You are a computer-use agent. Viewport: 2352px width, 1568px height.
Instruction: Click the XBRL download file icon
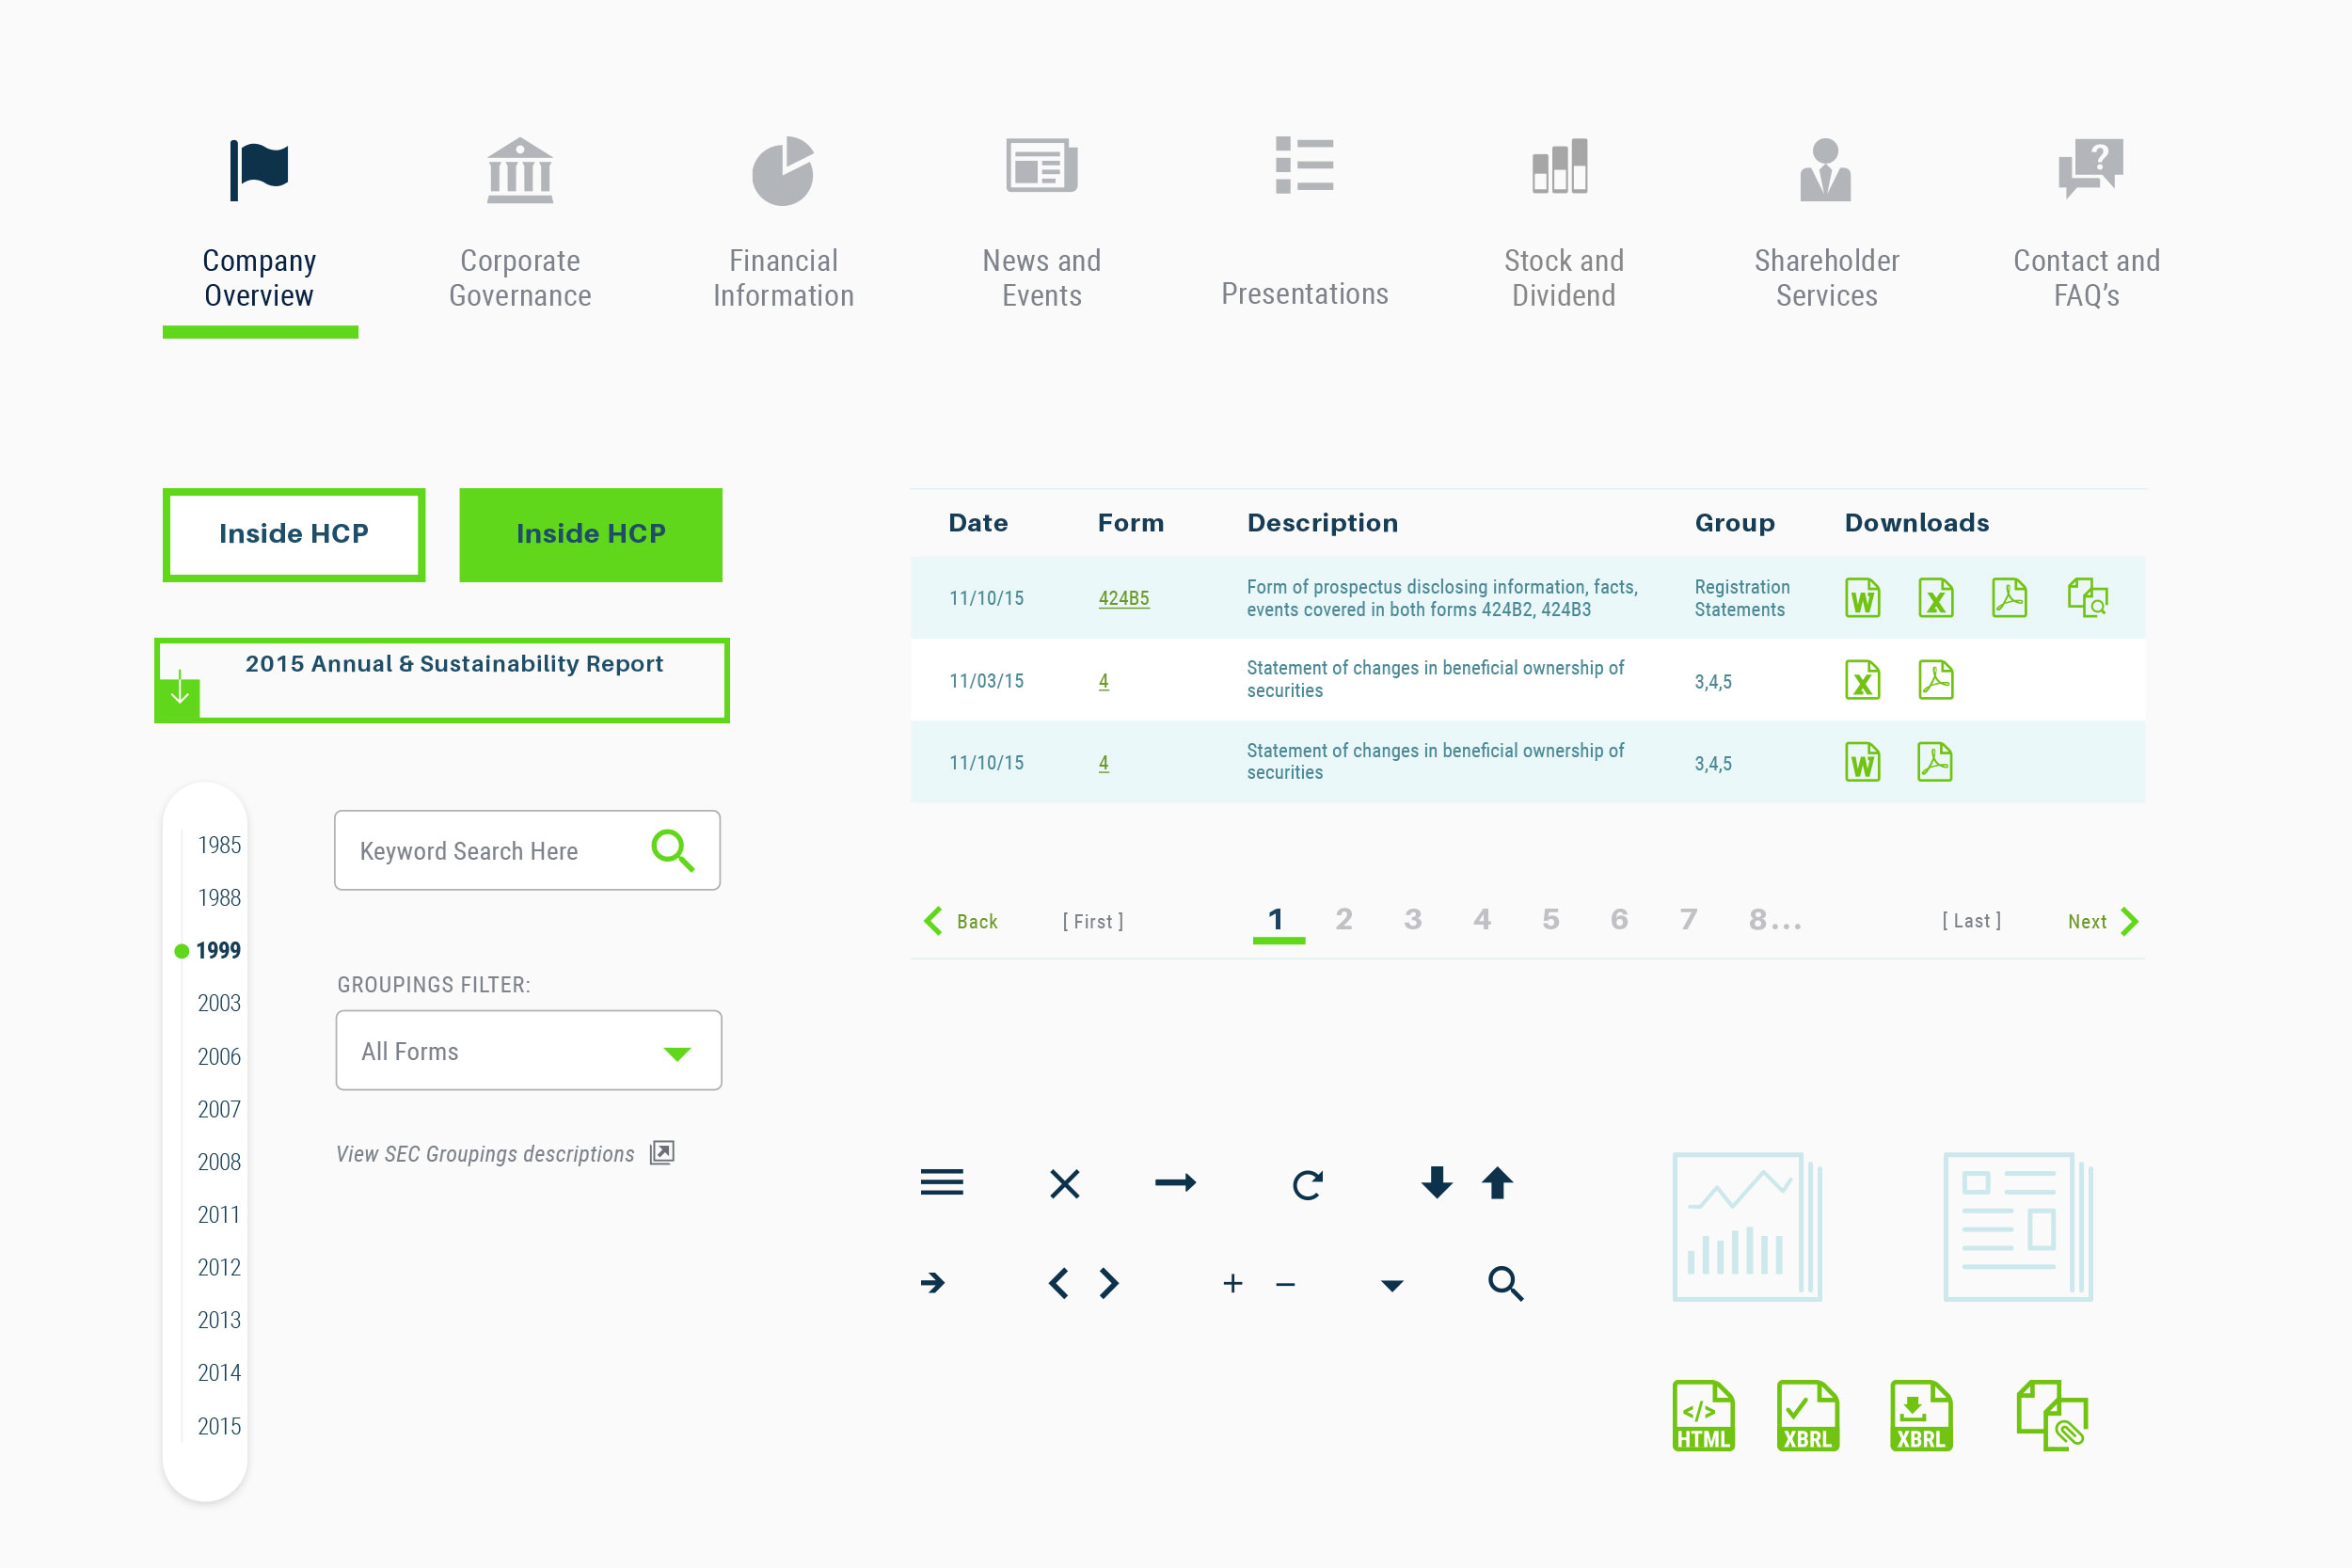pyautogui.click(x=1921, y=1416)
